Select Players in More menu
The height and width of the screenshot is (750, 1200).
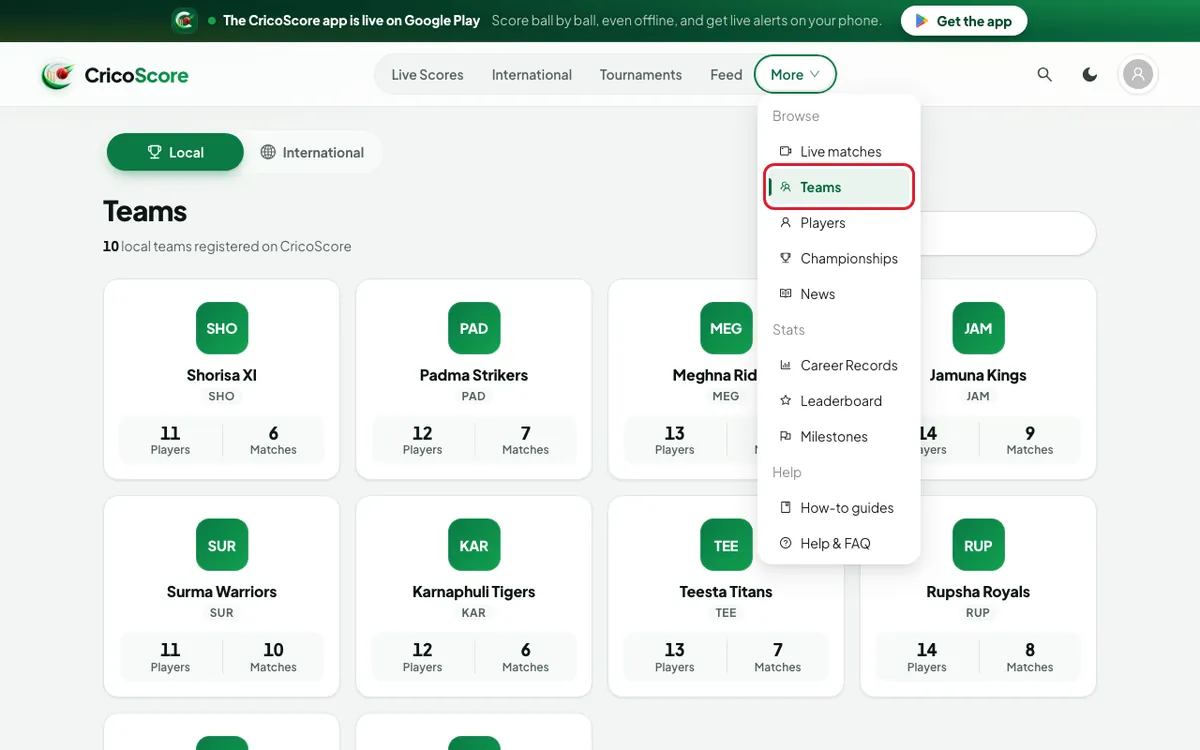[x=839, y=223]
